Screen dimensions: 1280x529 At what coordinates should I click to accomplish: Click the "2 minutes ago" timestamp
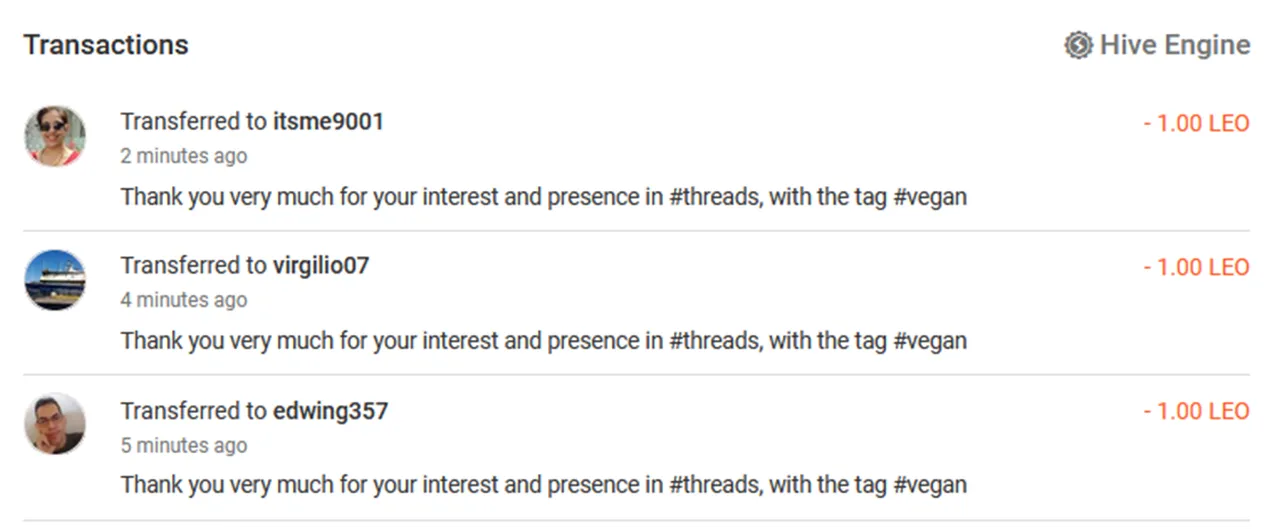(x=184, y=156)
